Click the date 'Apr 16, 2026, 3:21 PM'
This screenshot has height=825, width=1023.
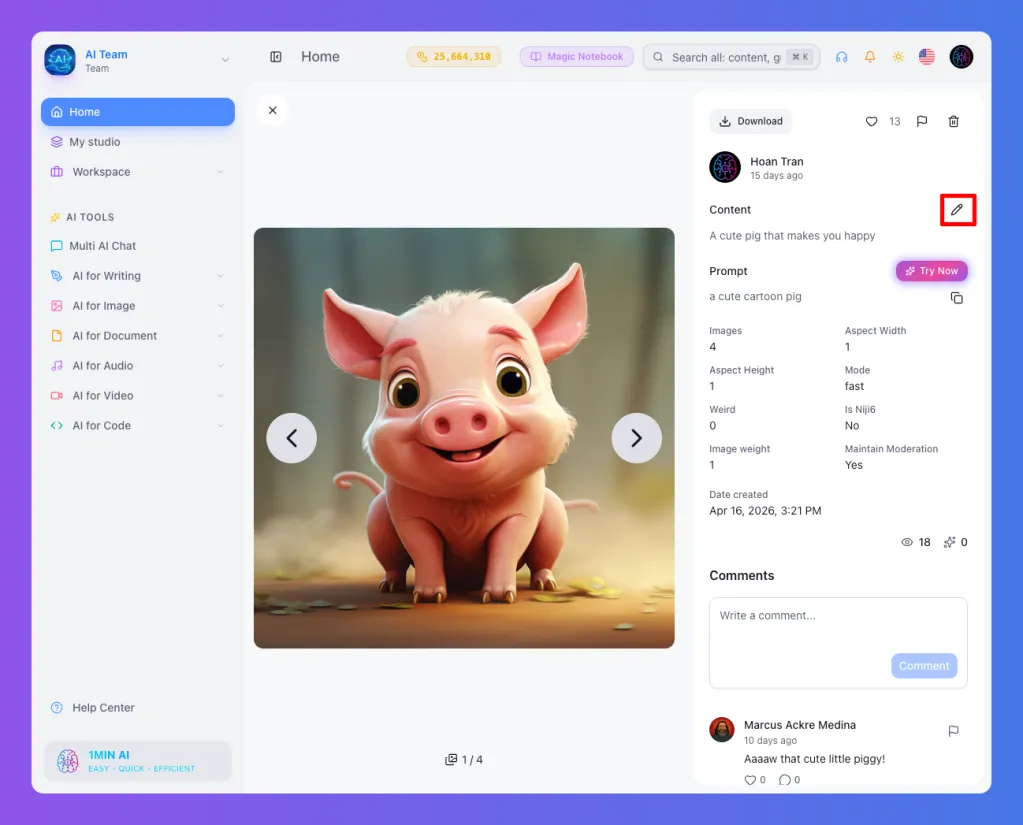pyautogui.click(x=765, y=511)
